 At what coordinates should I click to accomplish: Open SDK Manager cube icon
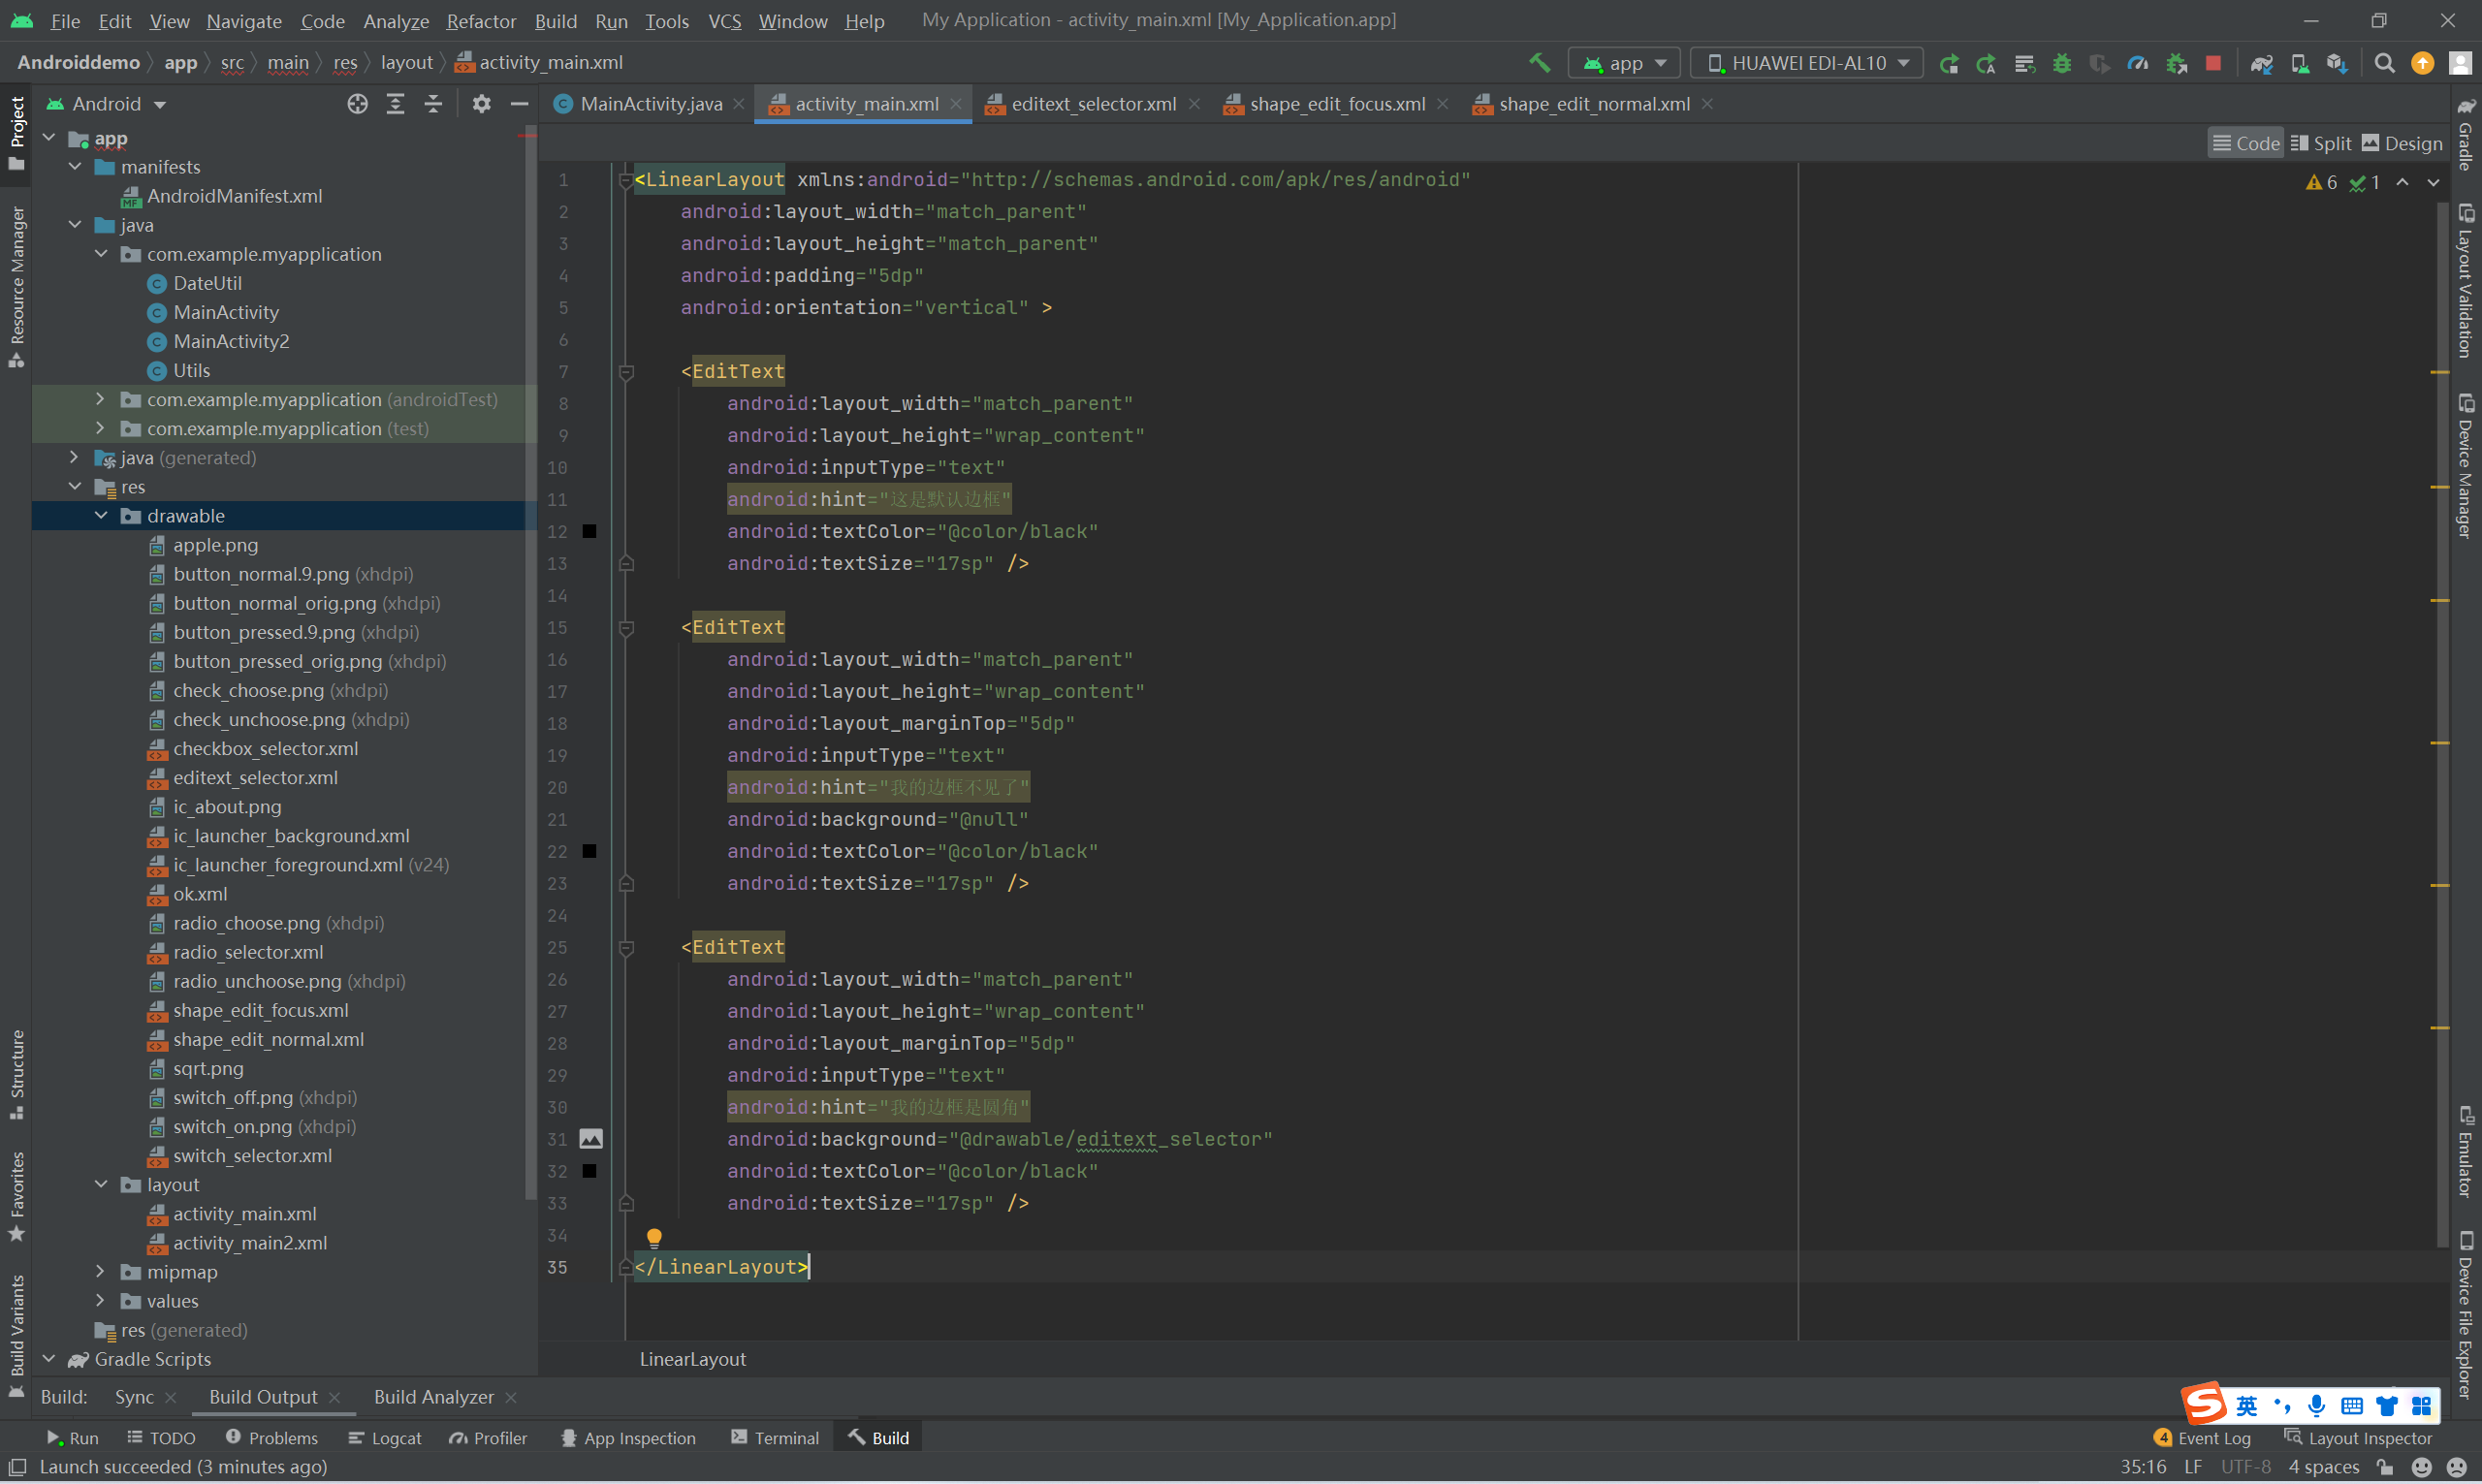pos(2336,63)
